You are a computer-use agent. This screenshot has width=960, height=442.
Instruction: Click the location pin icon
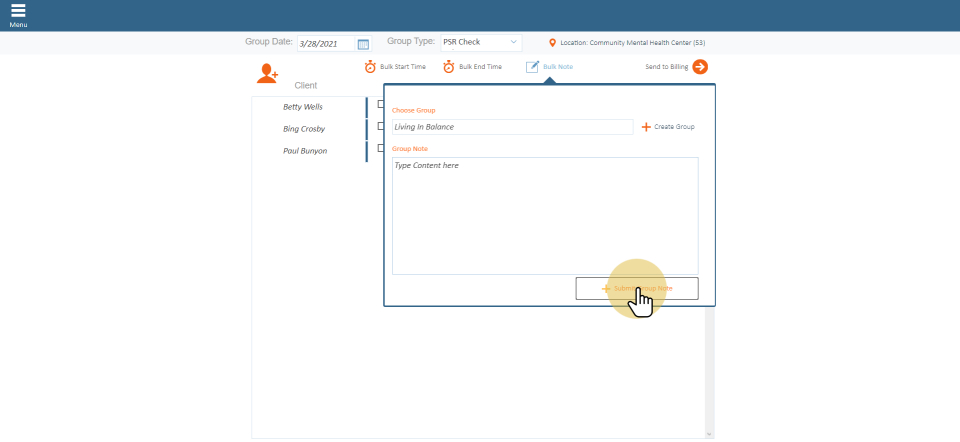click(552, 43)
